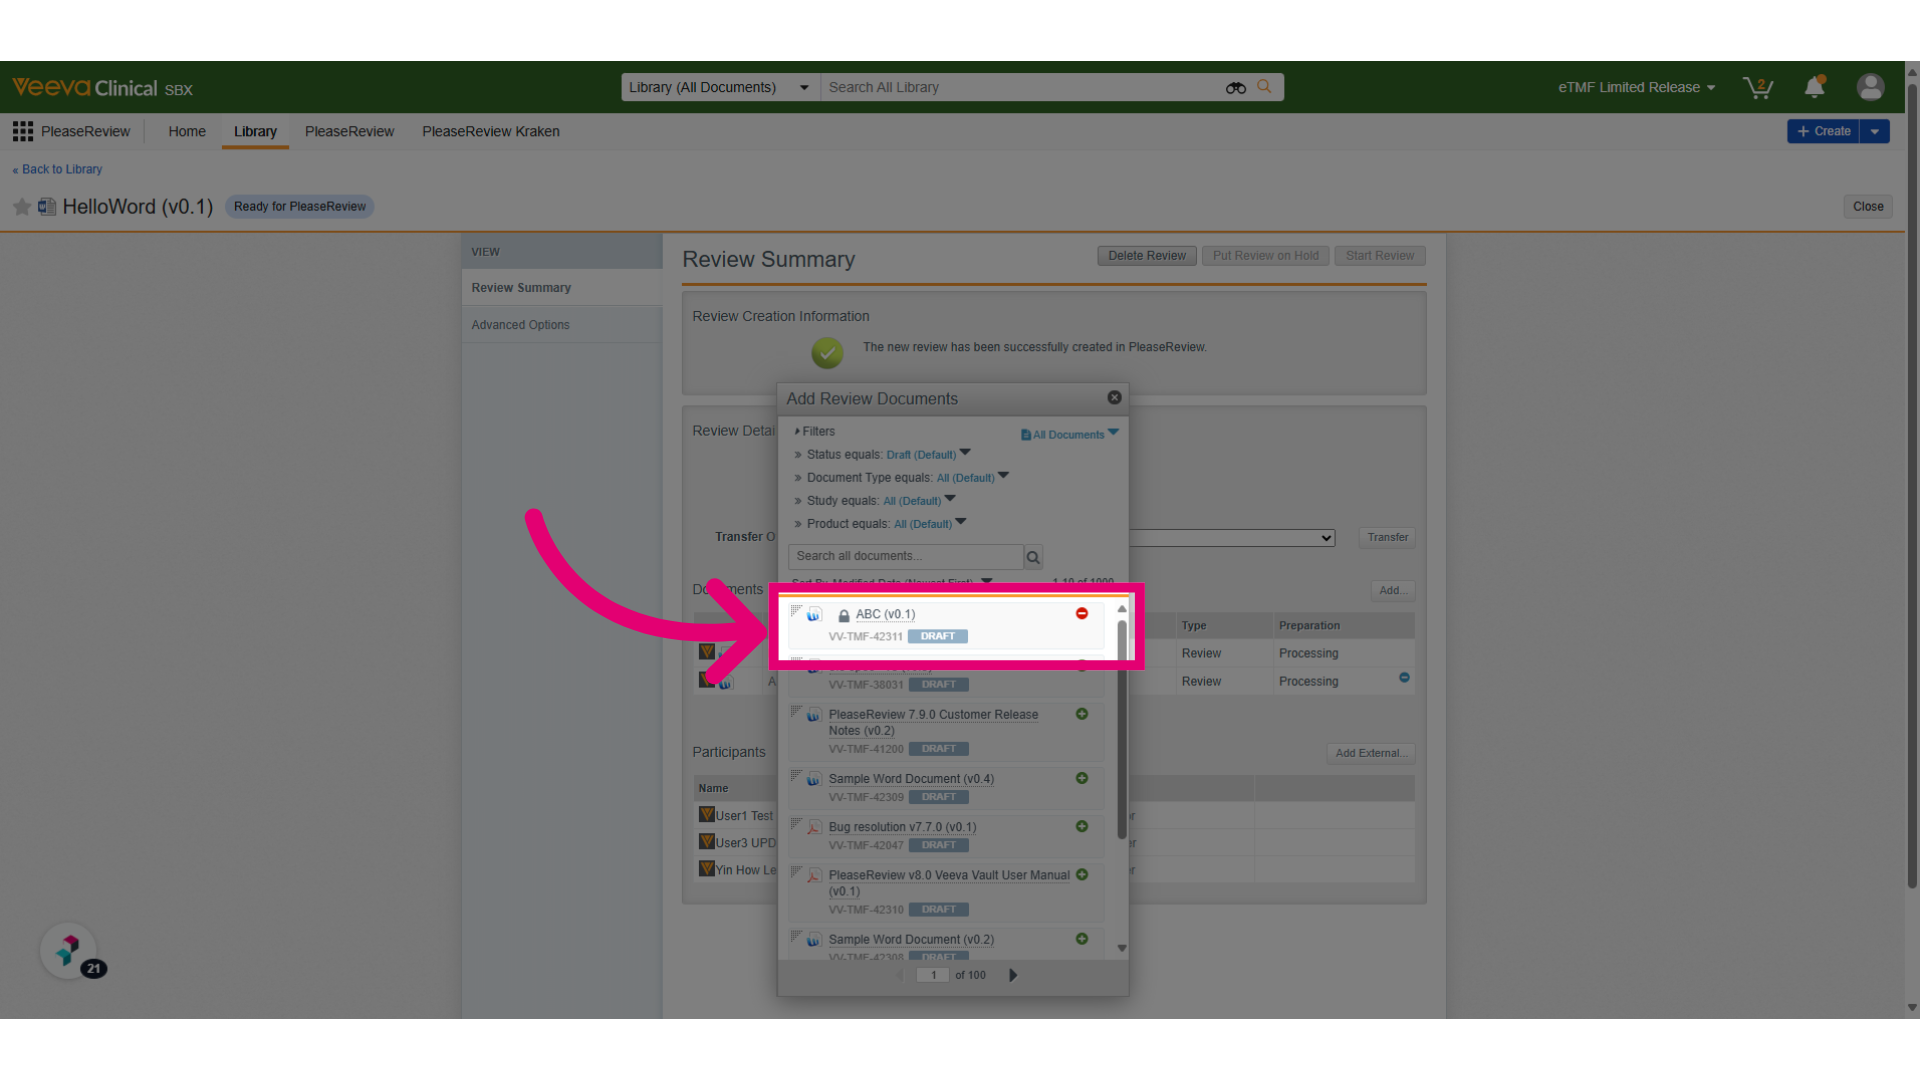Open eTMF Limited Release vault dropdown
Image resolution: width=1920 pixels, height=1080 pixels.
coord(1636,87)
